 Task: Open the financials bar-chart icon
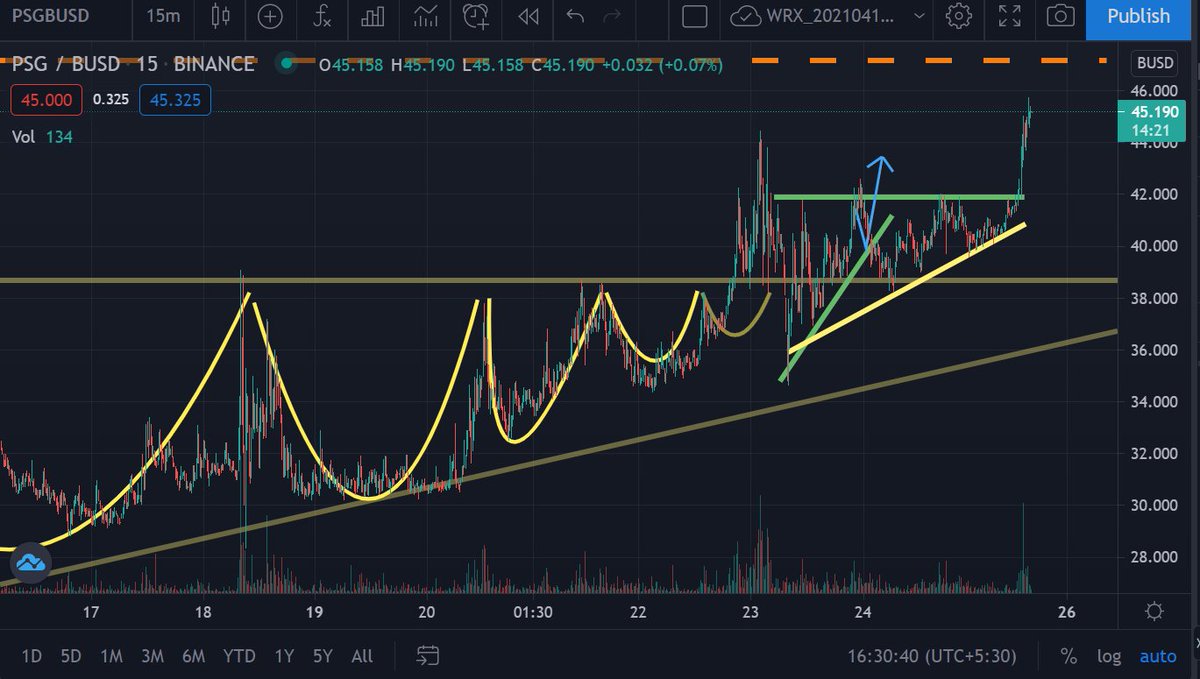pyautogui.click(x=374, y=16)
